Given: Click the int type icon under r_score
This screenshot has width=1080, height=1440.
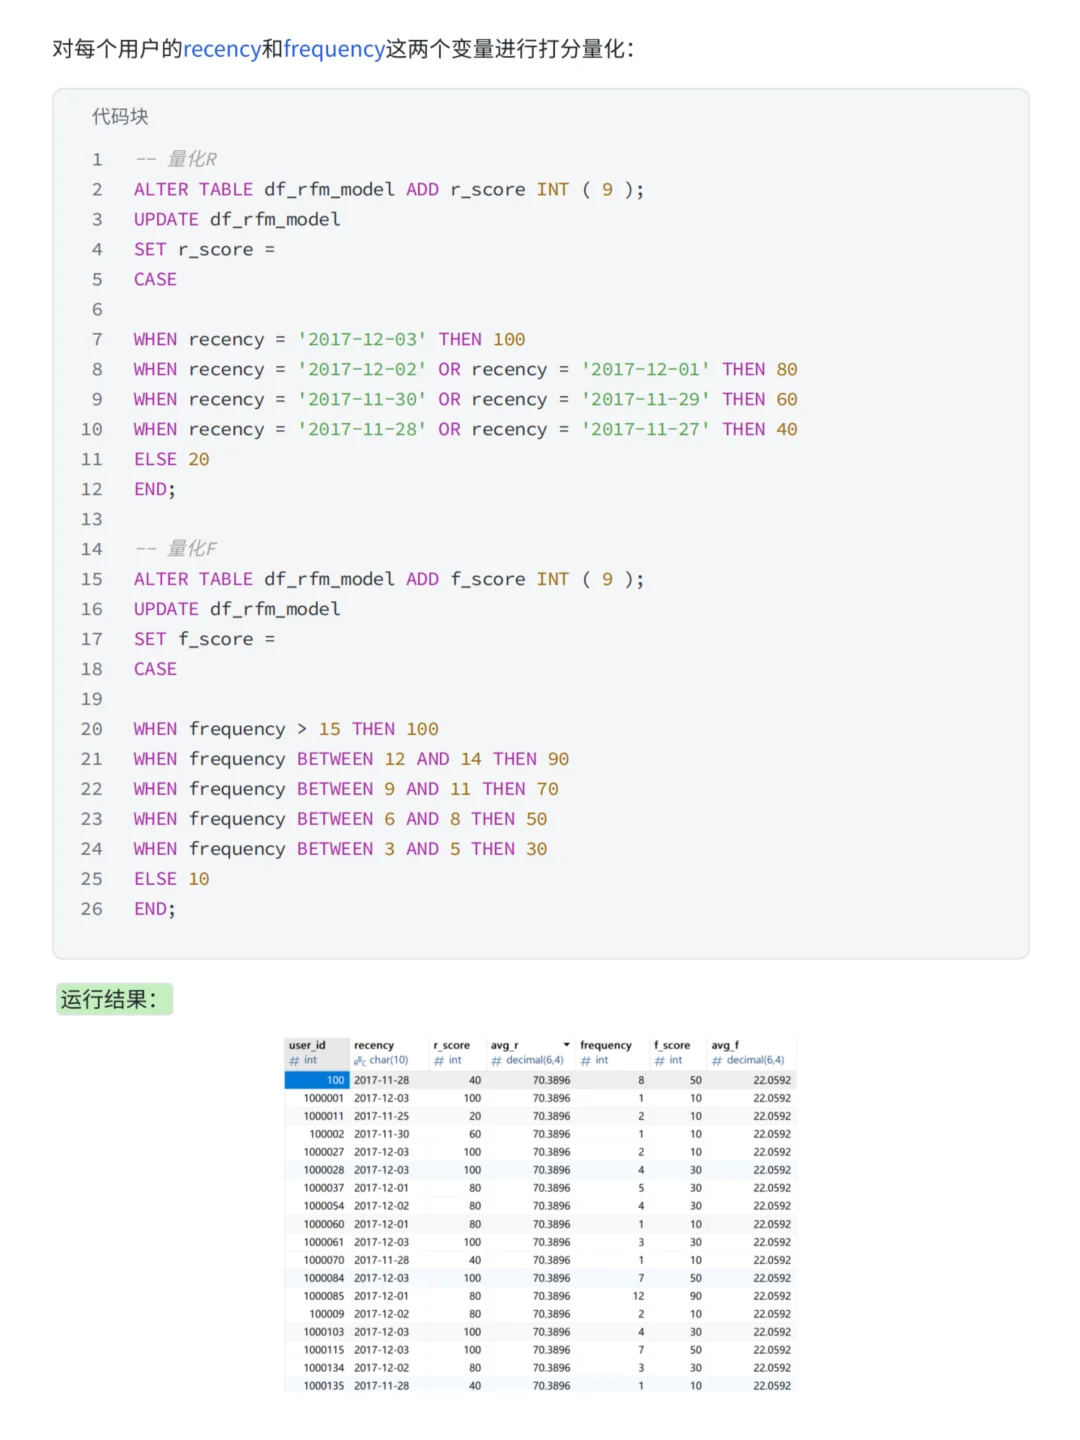Looking at the screenshot, I should click(439, 1060).
